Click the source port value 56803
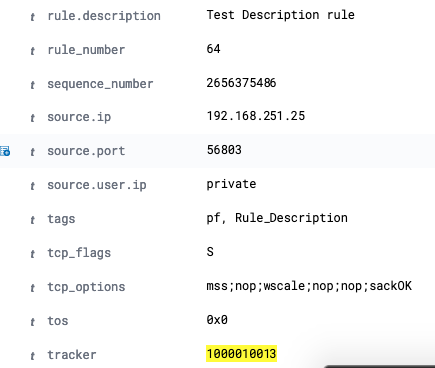This screenshot has height=368, width=435. 224,150
